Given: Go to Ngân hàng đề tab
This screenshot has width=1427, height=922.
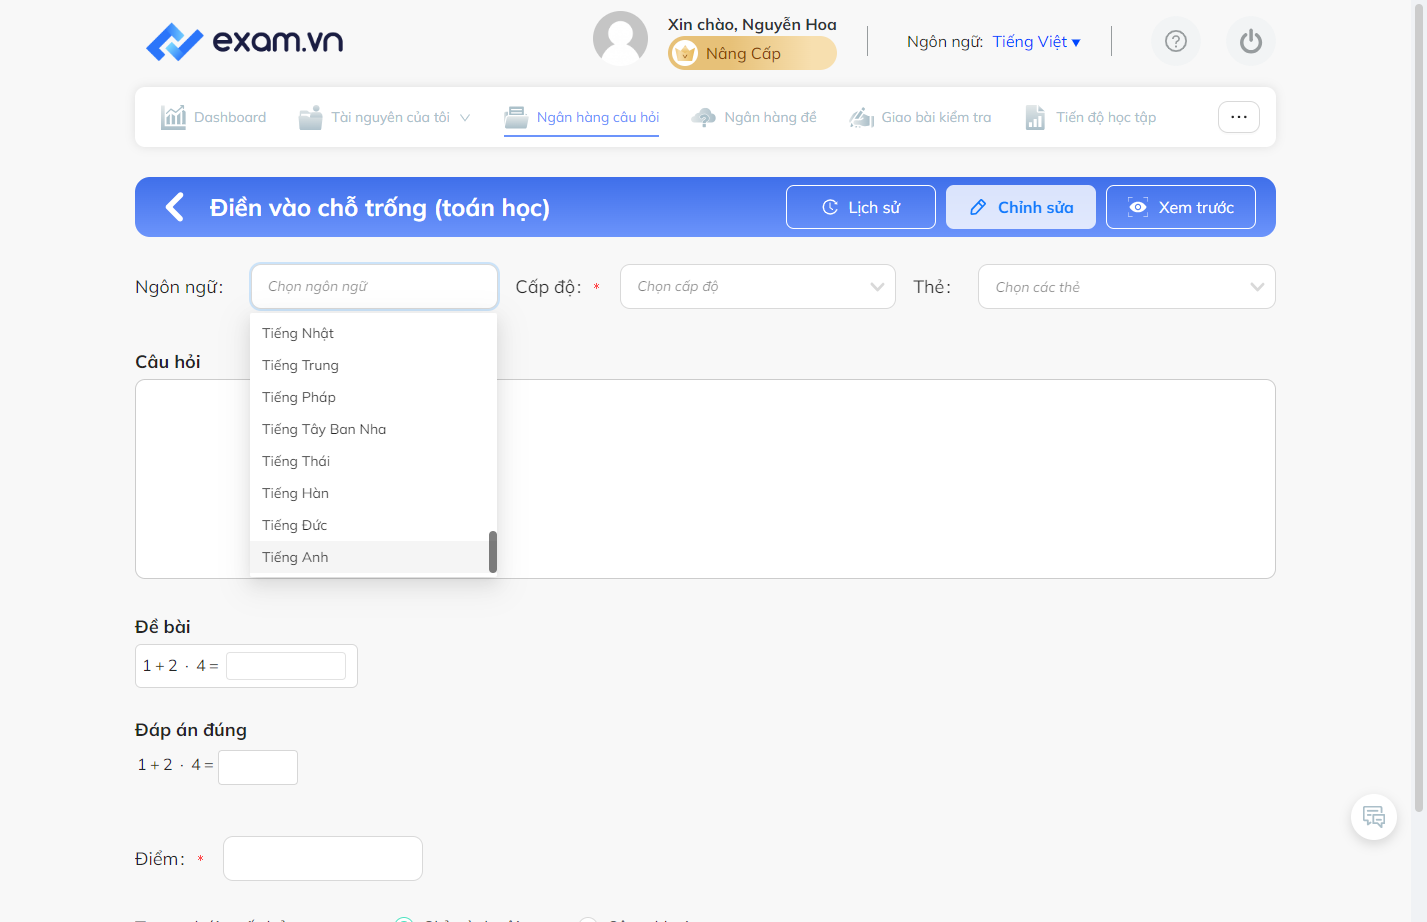Looking at the screenshot, I should (754, 117).
